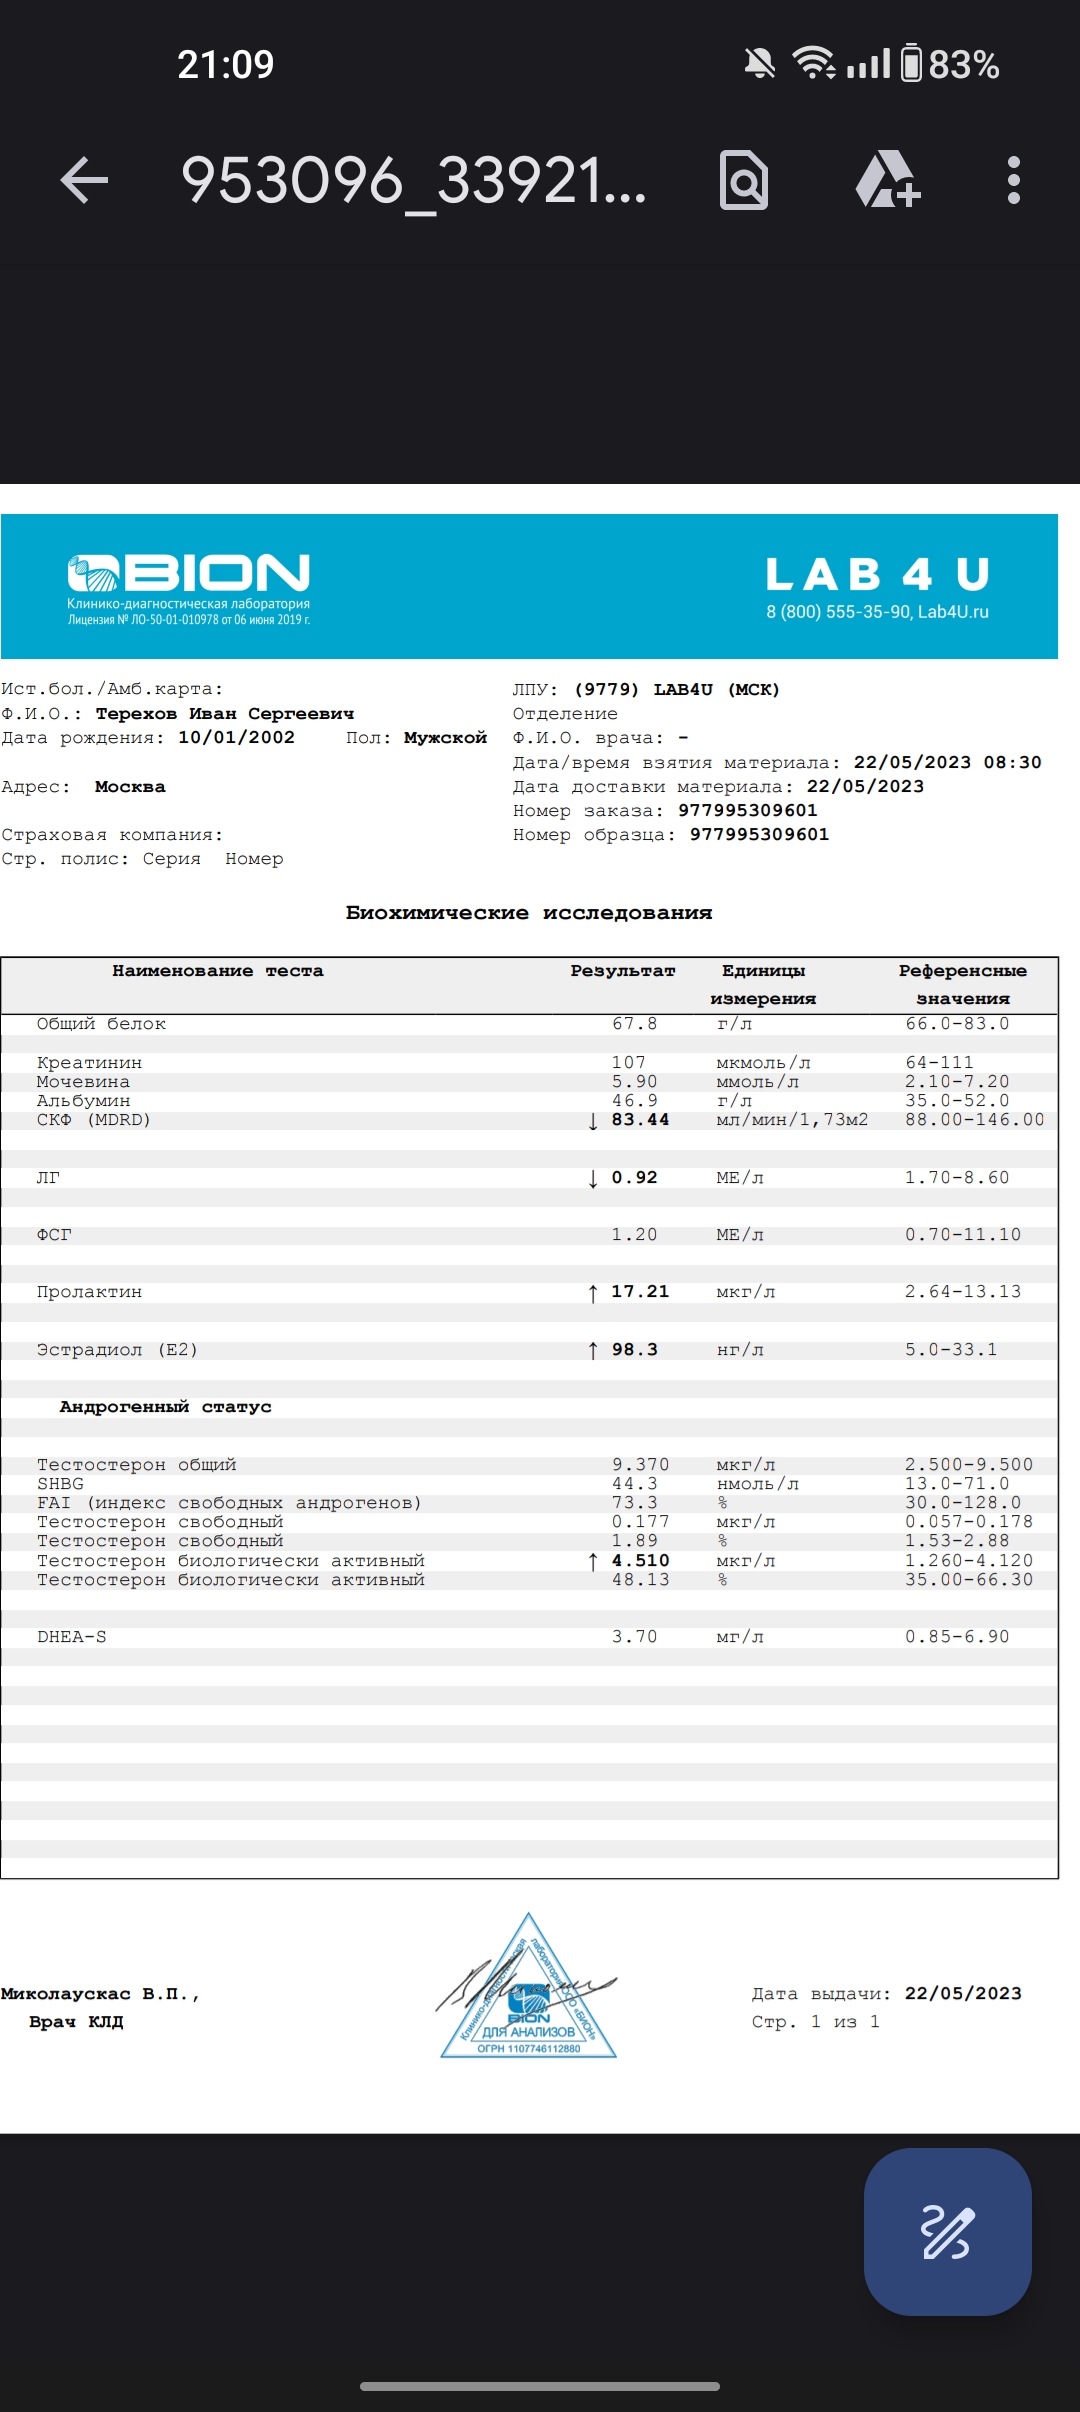Tap the file title 953096_33921...
1080x2412 pixels.
[413, 181]
